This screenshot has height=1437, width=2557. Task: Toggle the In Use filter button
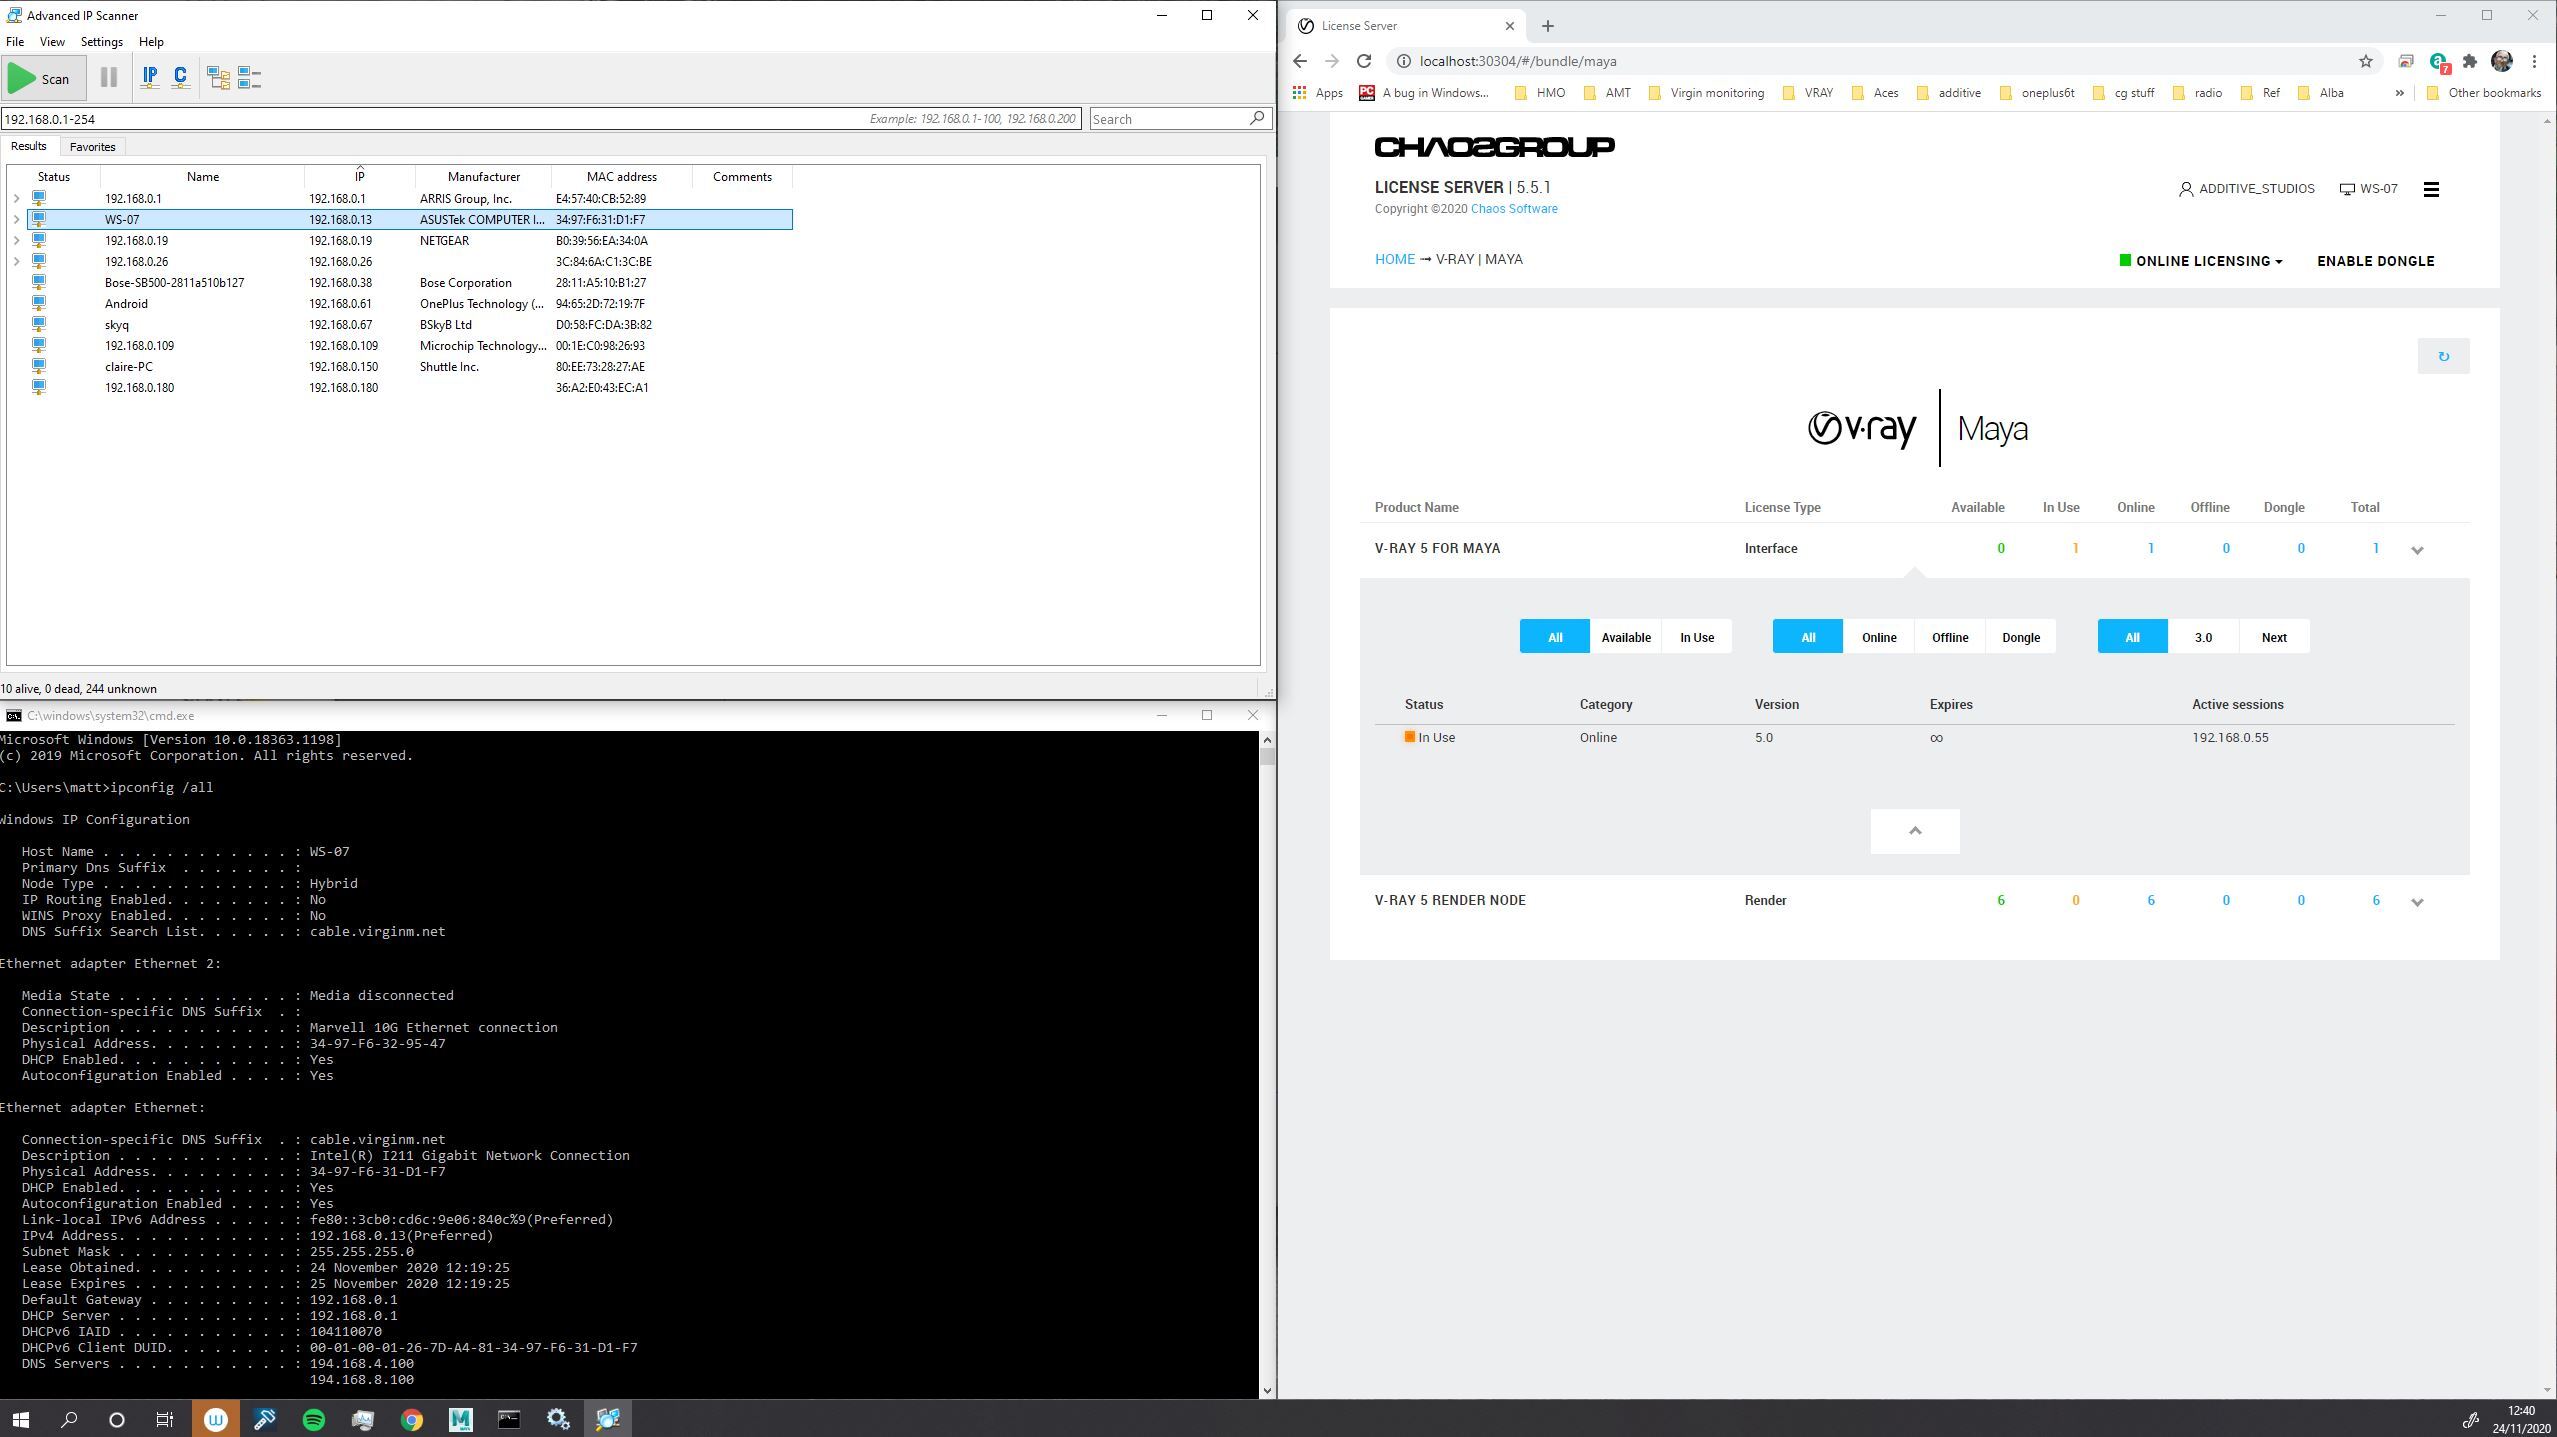(1695, 636)
